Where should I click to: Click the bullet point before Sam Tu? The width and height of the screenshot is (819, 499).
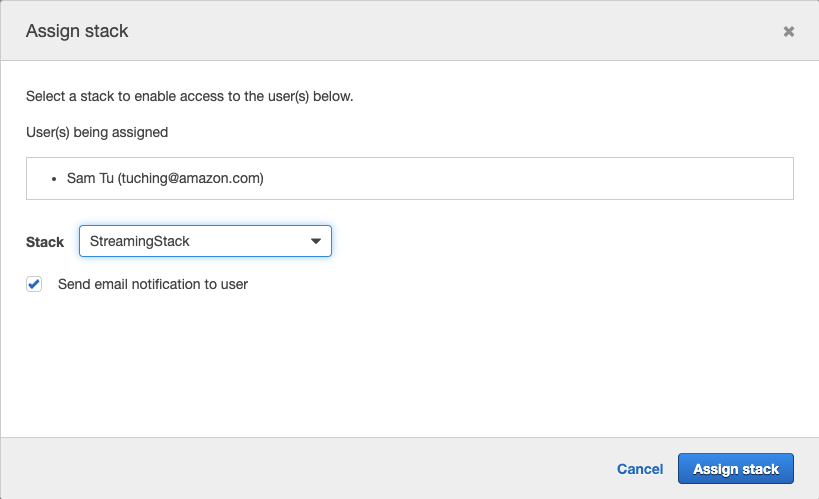(x=53, y=180)
